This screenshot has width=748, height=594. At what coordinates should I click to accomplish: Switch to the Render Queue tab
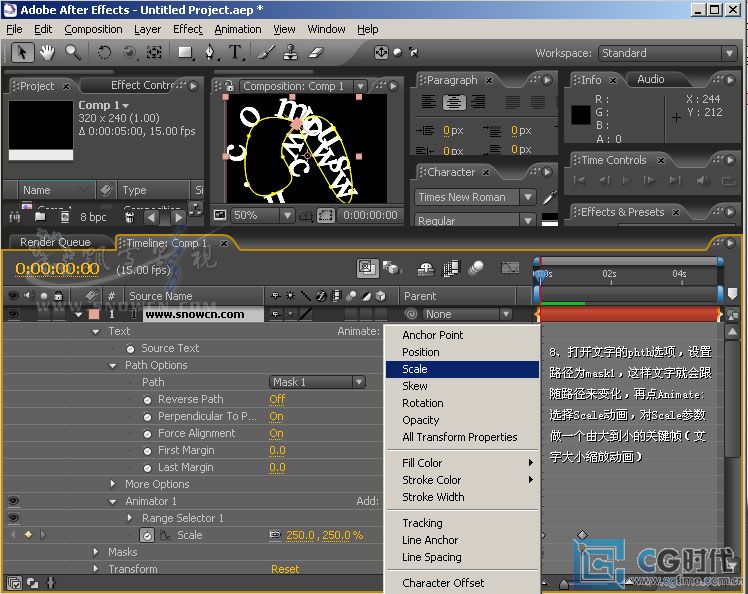point(55,242)
